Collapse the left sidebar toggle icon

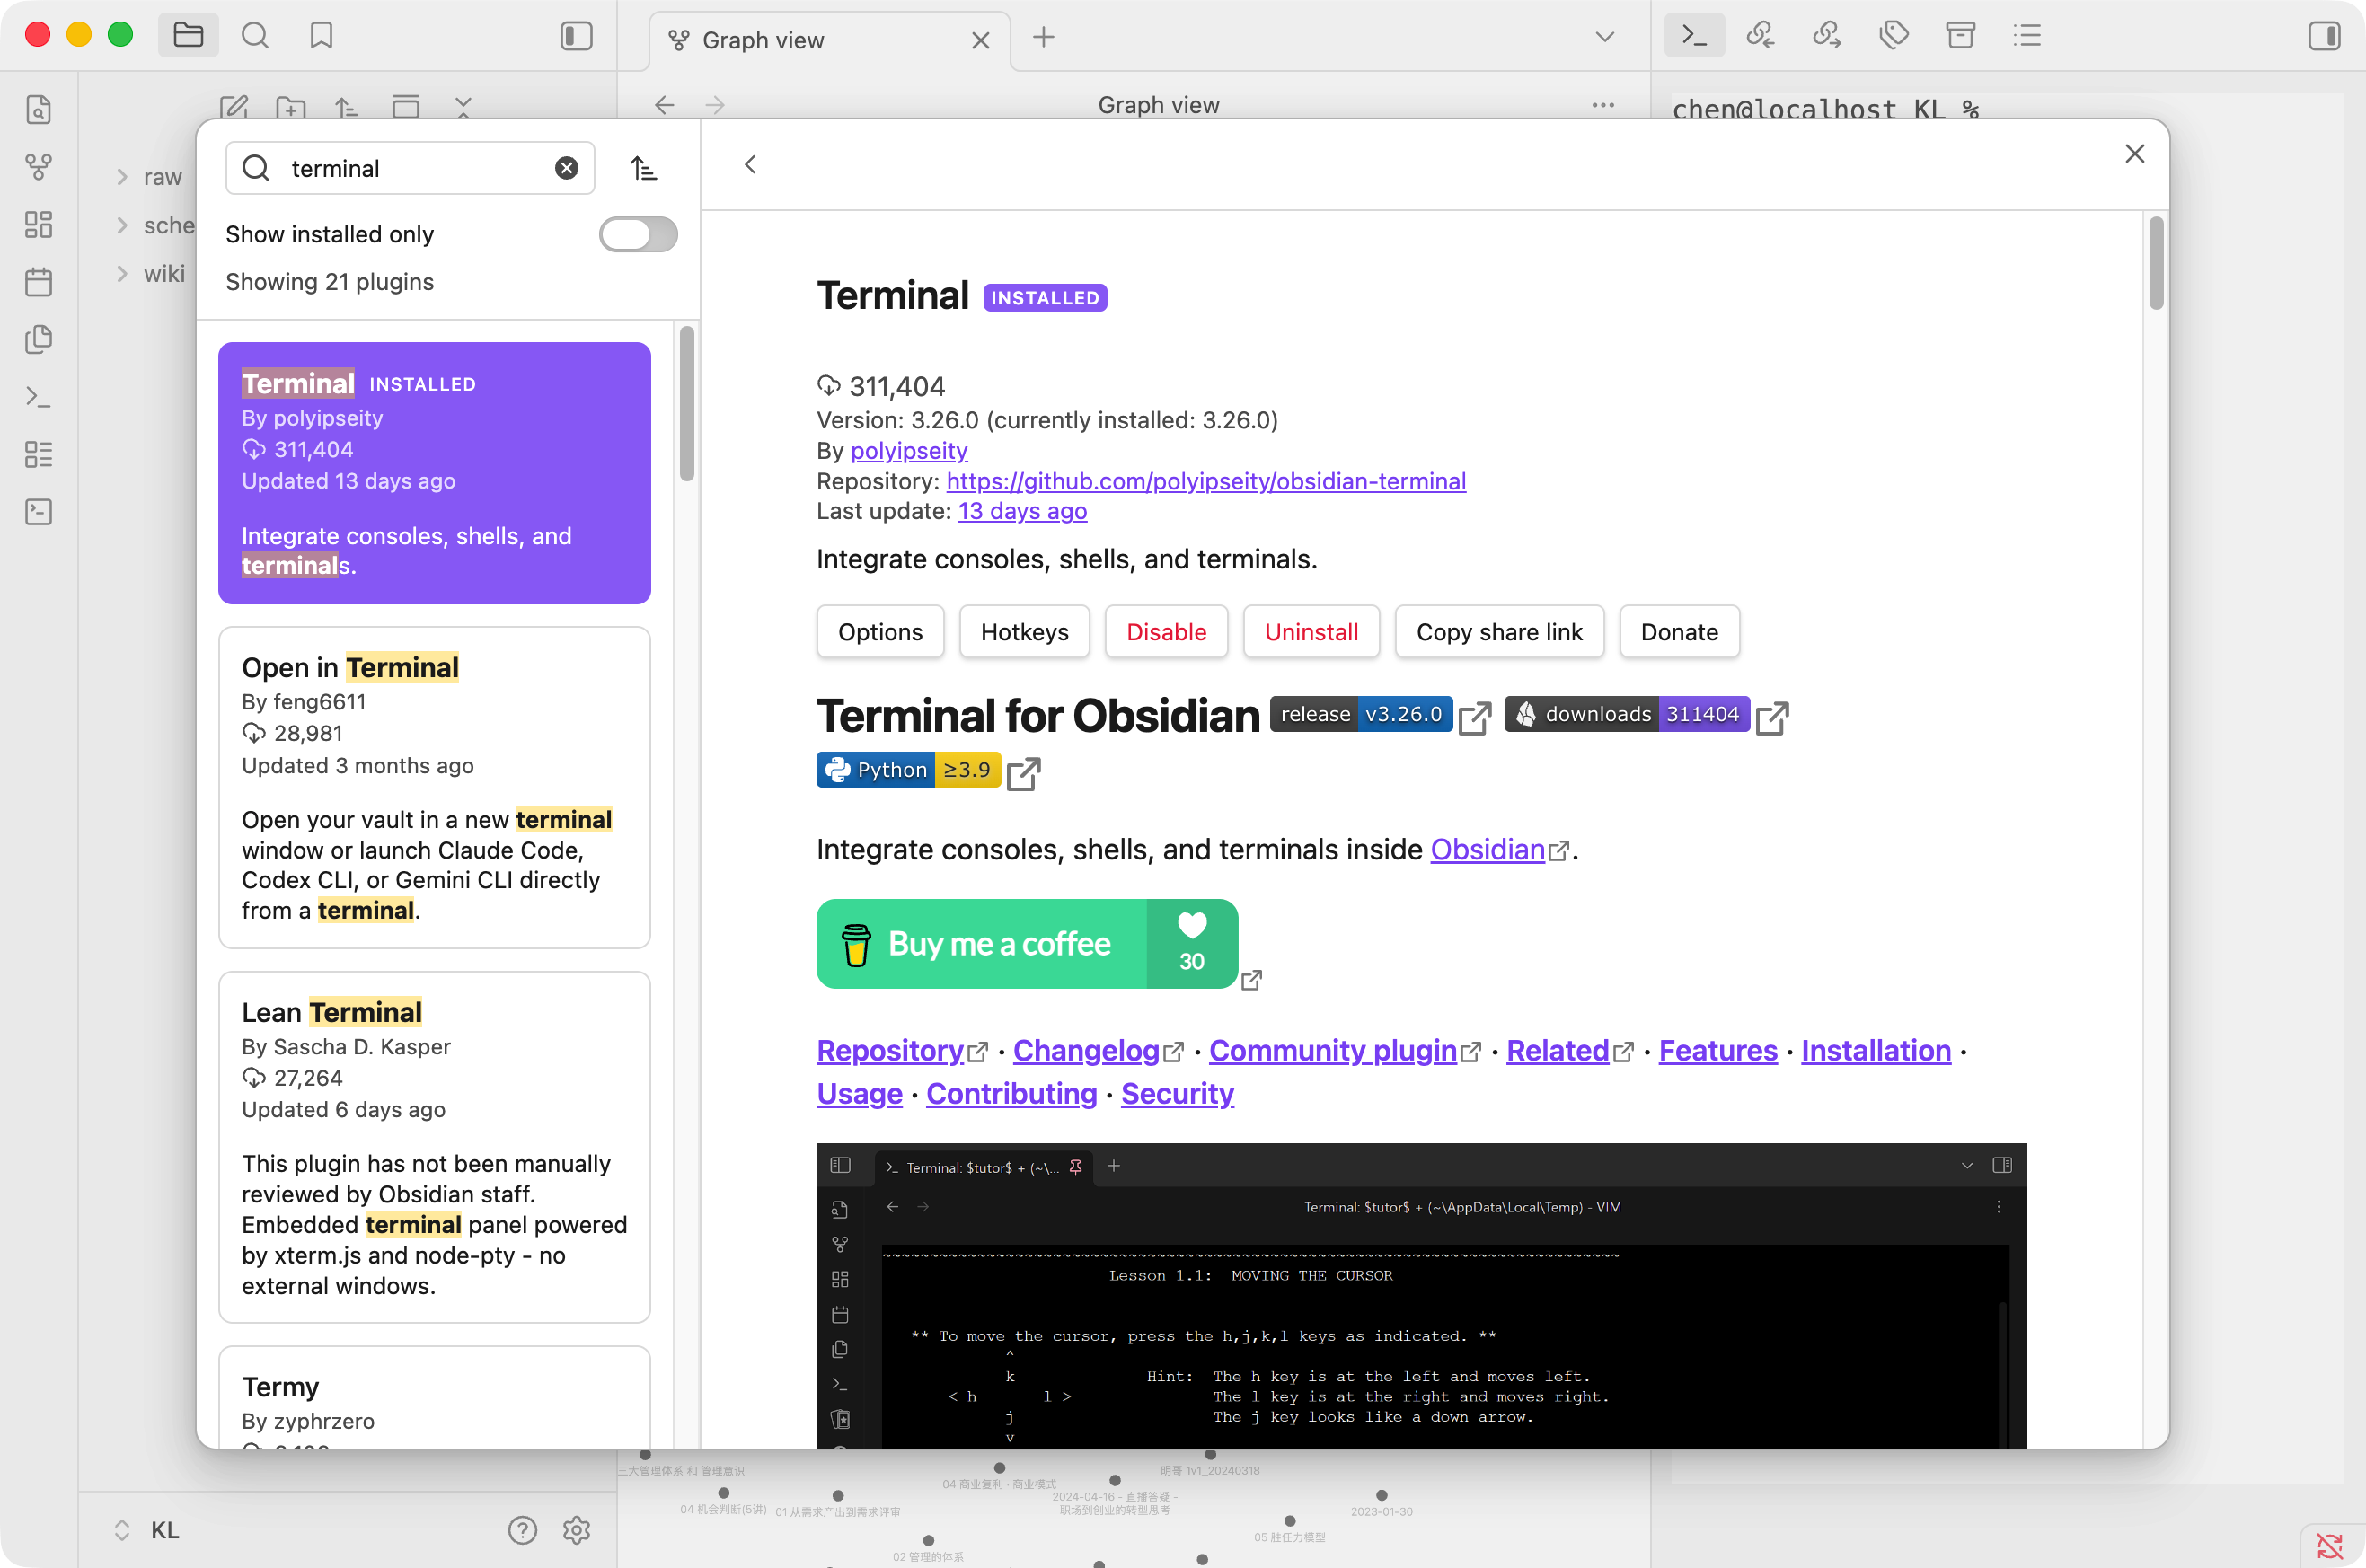point(576,36)
